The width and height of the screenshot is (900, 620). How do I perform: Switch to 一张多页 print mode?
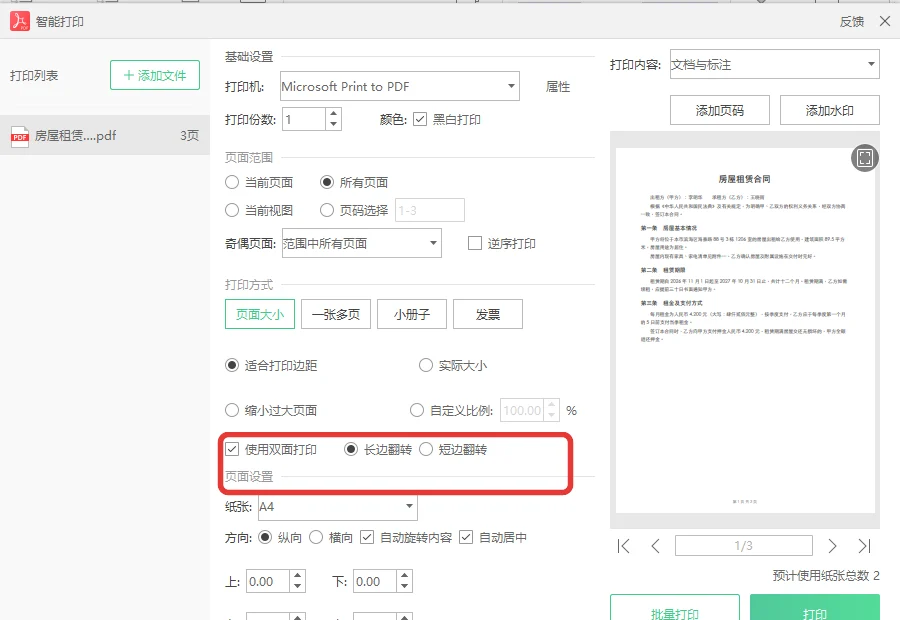[x=336, y=314]
